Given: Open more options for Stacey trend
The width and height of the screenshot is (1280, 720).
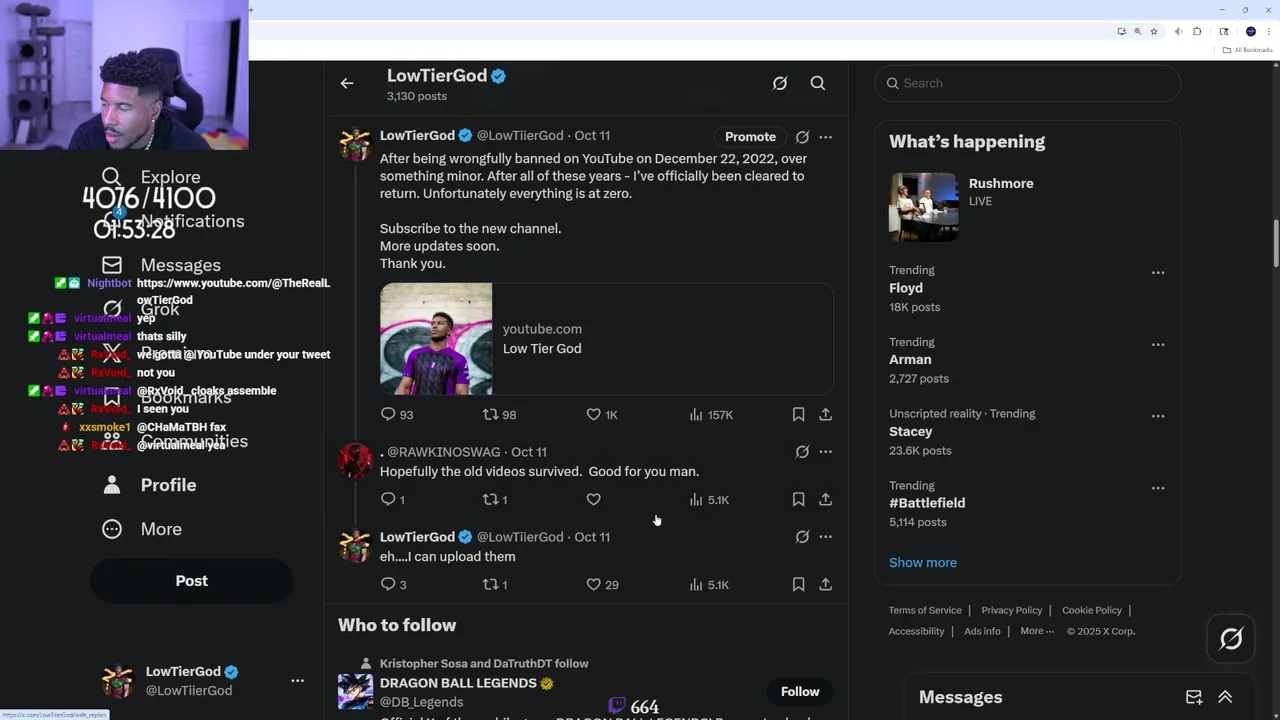Looking at the screenshot, I should [1158, 416].
